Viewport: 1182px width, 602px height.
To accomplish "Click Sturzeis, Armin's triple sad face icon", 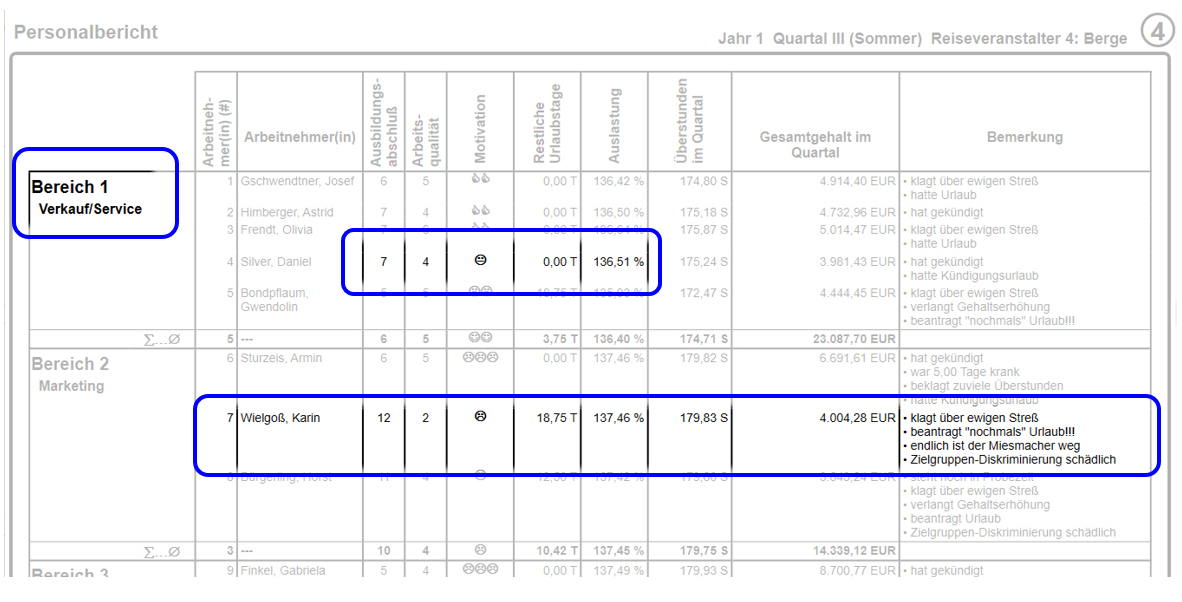I will 480,358.
